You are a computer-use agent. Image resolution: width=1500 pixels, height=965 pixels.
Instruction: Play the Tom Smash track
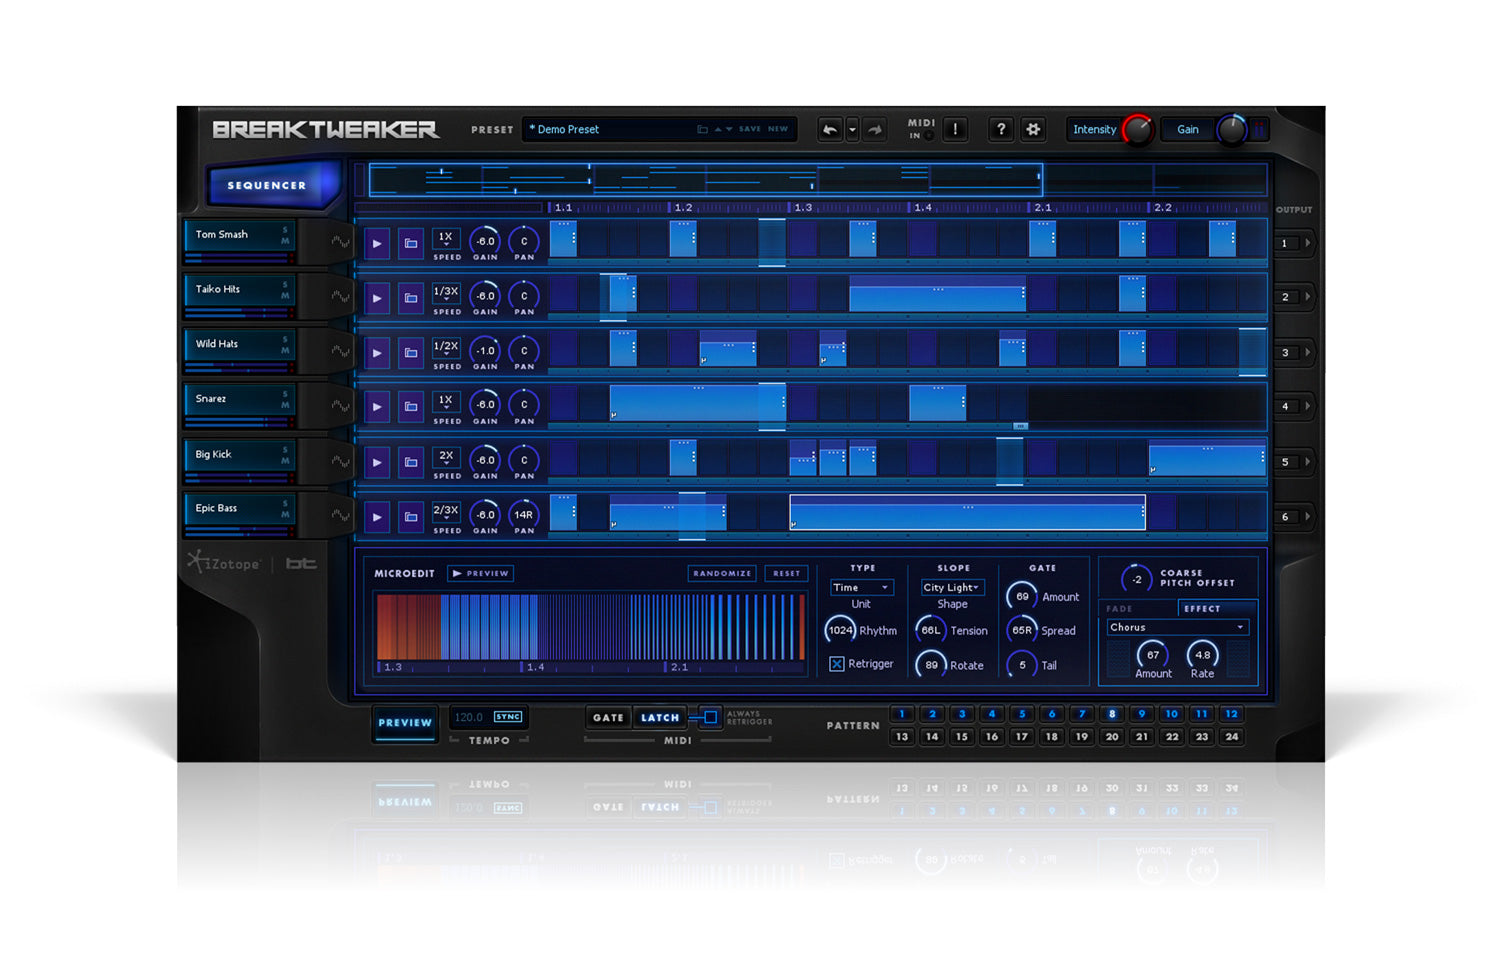coord(377,243)
